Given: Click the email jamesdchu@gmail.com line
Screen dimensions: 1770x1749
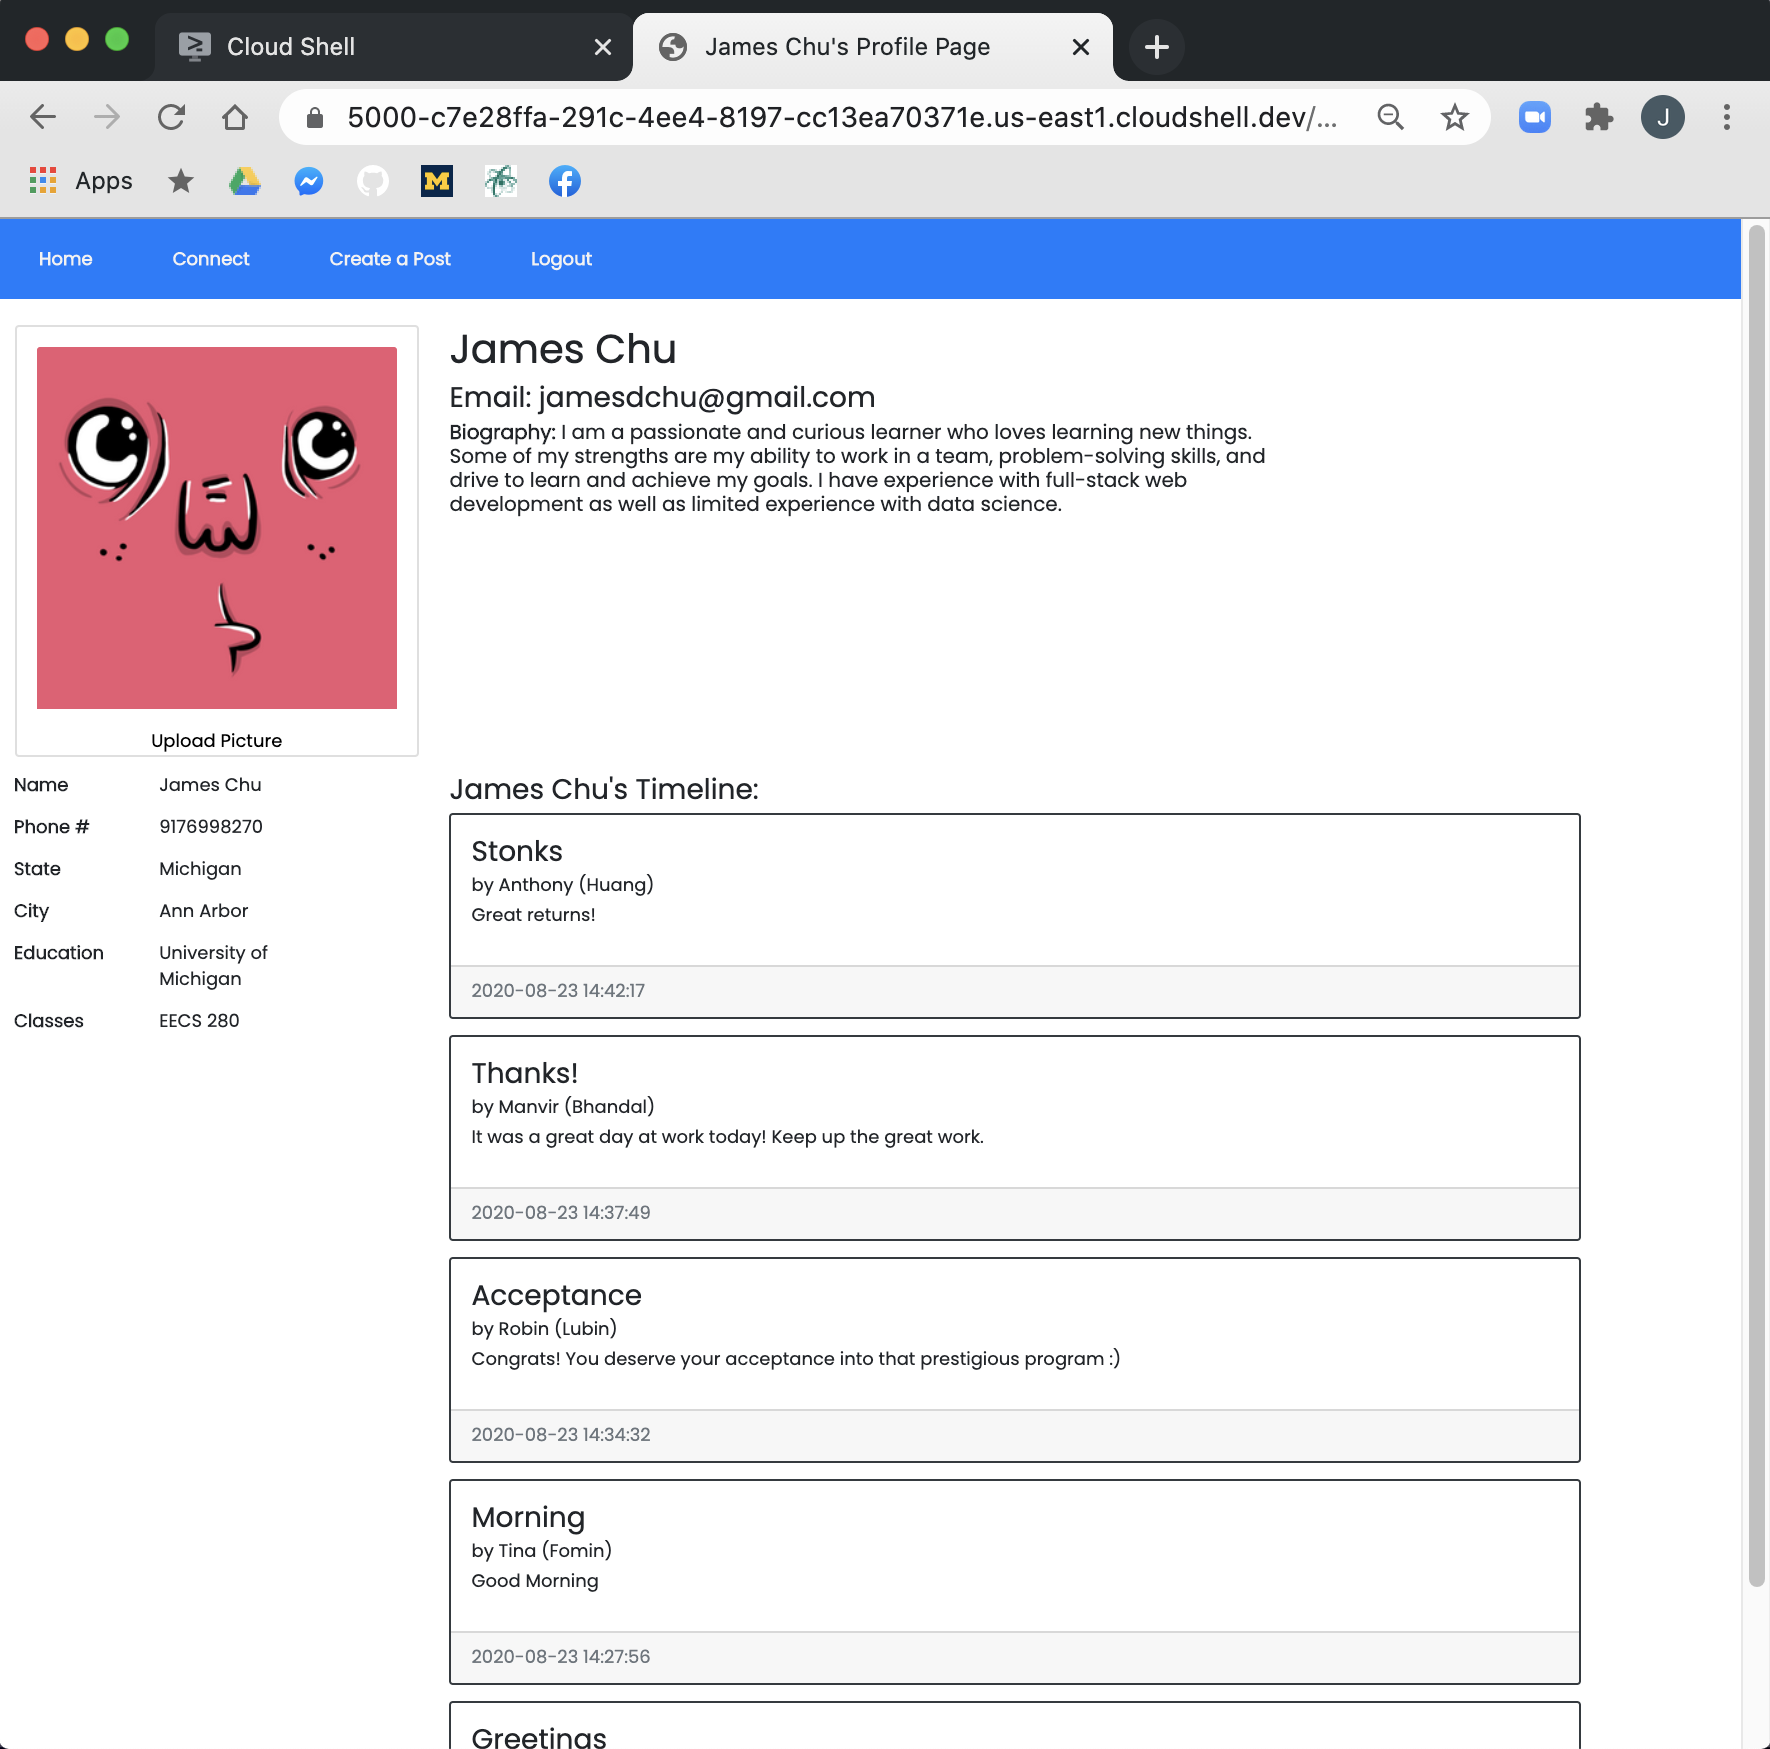Looking at the screenshot, I should (662, 397).
